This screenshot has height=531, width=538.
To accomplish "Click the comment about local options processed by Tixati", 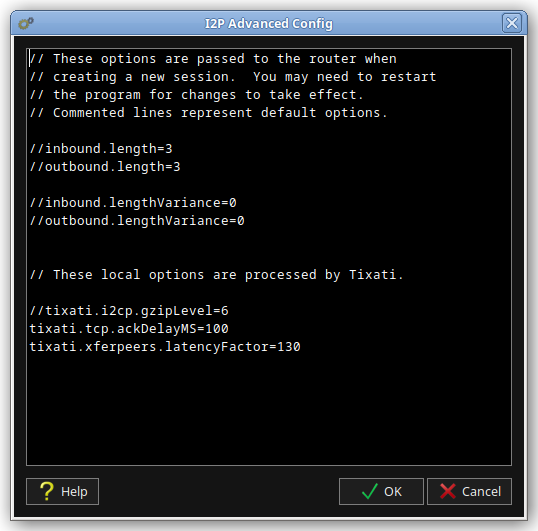I will click(217, 275).
